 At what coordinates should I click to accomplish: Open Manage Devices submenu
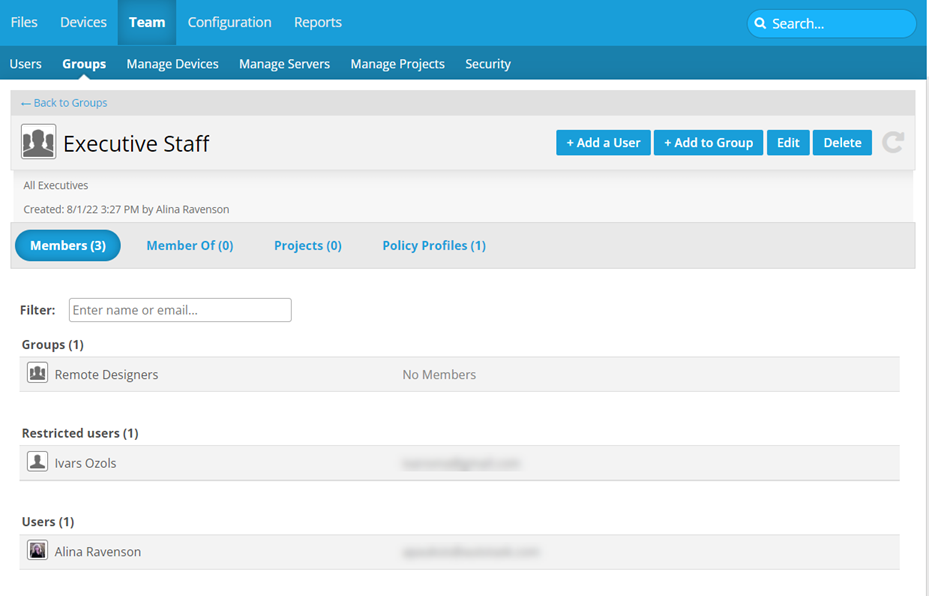[x=172, y=64]
